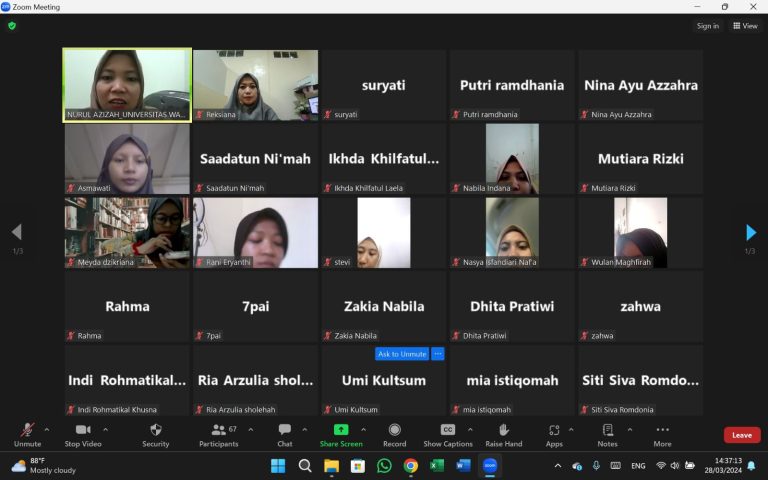
Task: Go to previous gallery page arrow
Action: pyautogui.click(x=17, y=232)
